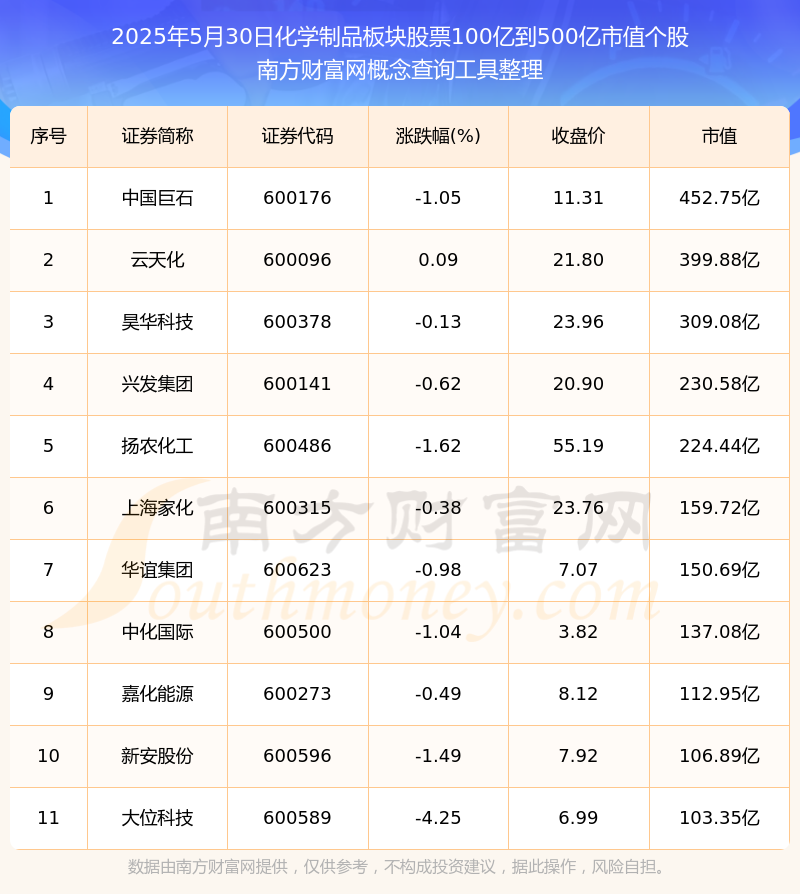Select stock name 华谊集团

click(157, 570)
